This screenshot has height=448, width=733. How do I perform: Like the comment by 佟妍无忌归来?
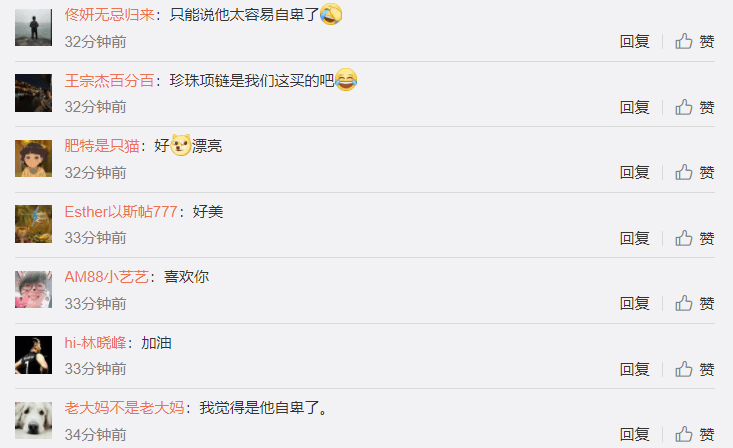[x=695, y=42]
